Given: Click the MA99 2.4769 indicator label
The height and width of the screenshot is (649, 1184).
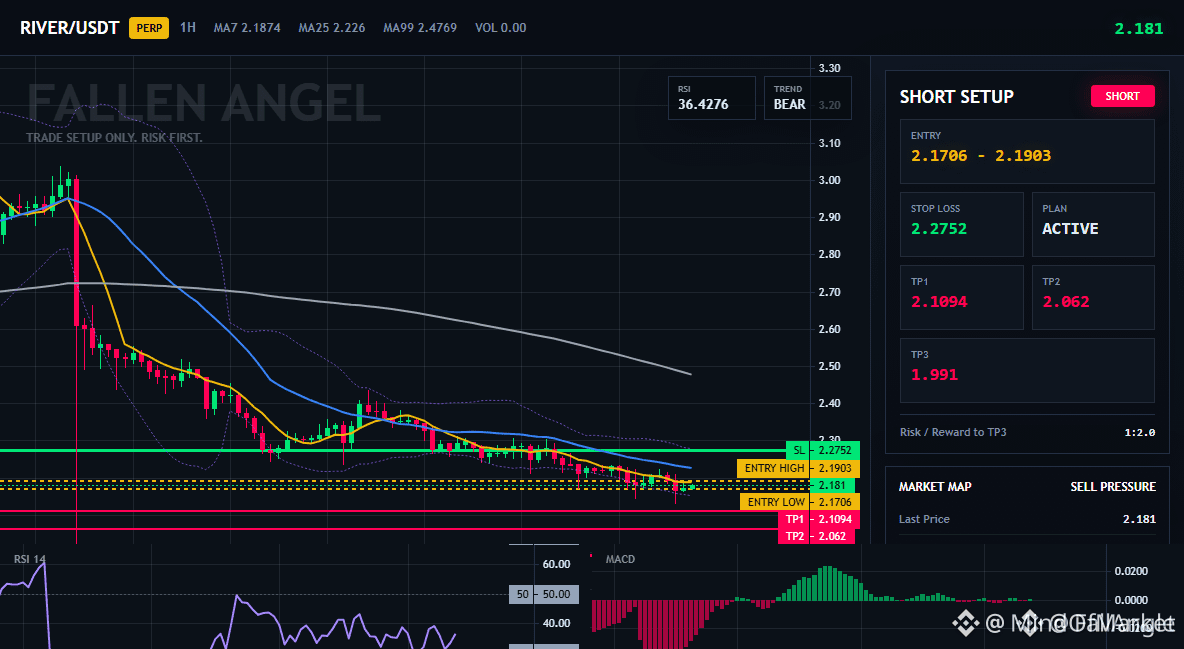Looking at the screenshot, I should [x=420, y=28].
